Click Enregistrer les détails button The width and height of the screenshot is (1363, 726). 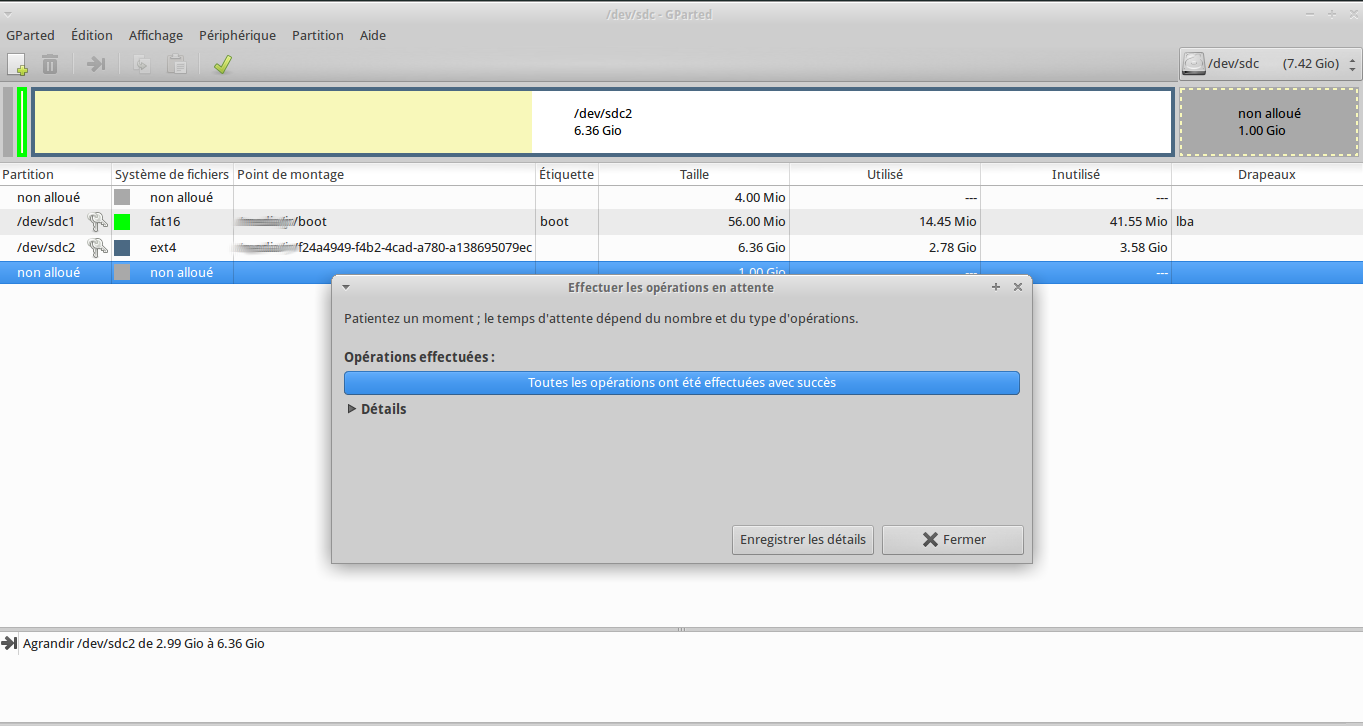(x=803, y=539)
